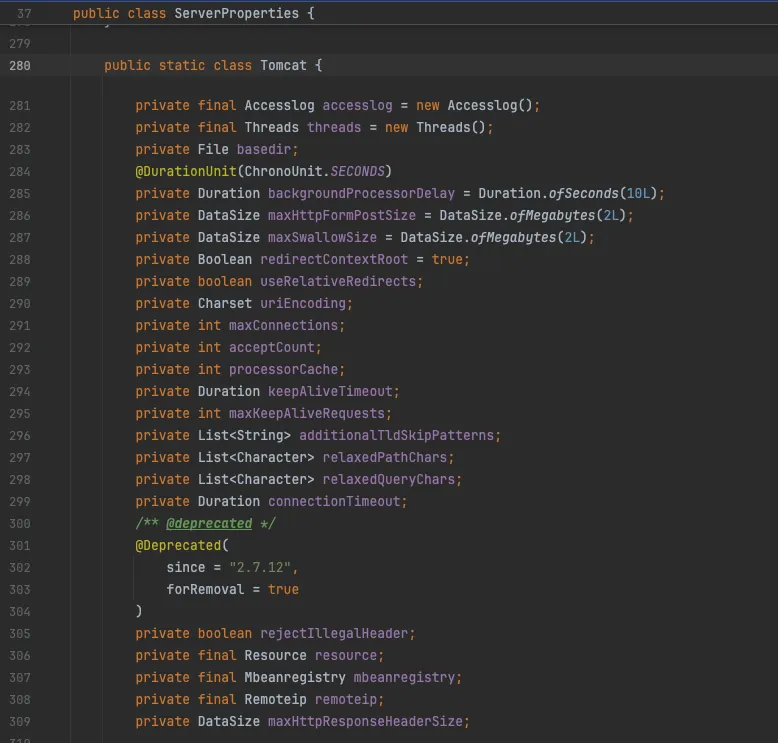The width and height of the screenshot is (778, 743).
Task: Place cursor on additionalTldSkipPatterns
Action: click(396, 435)
